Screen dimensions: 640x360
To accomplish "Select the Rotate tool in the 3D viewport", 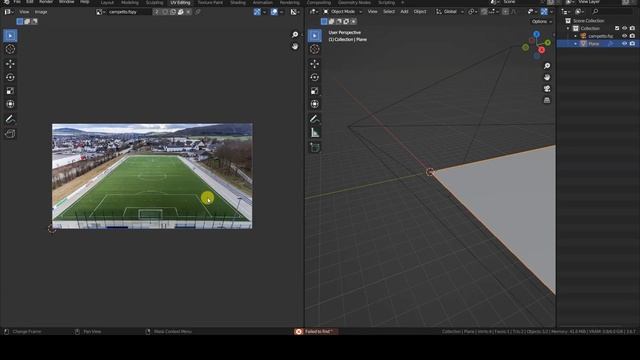I will [315, 77].
